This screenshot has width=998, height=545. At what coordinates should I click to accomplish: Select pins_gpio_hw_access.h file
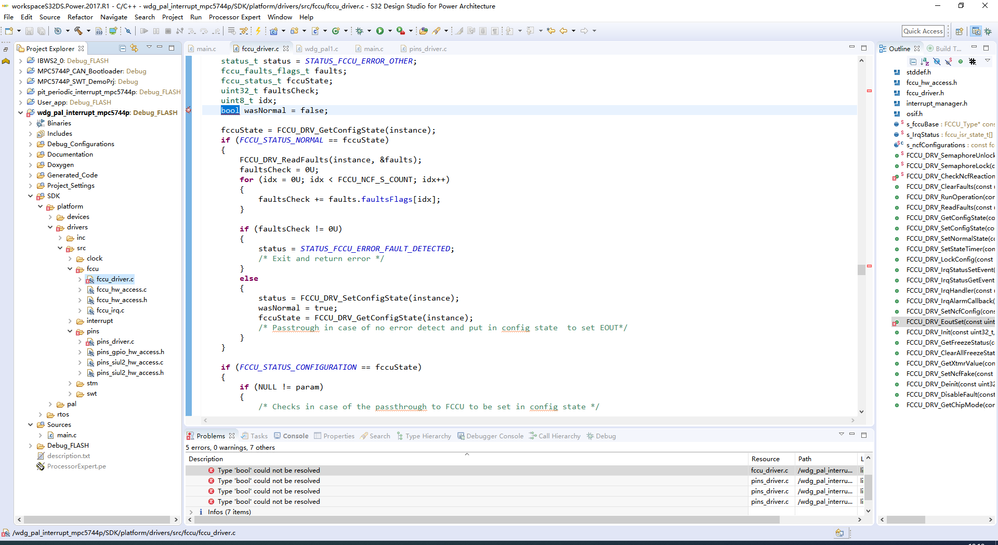[x=130, y=352]
